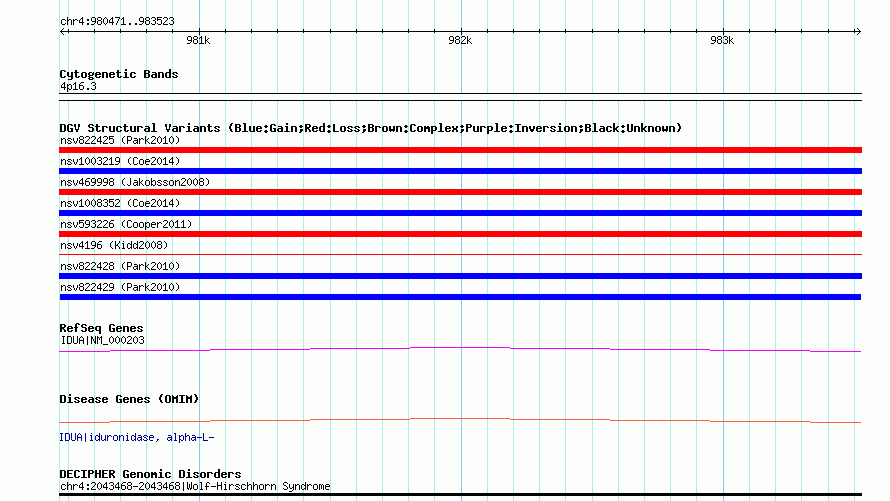Click the IDUA|NM_000203 gene label
The image size is (890, 501).
tap(102, 340)
